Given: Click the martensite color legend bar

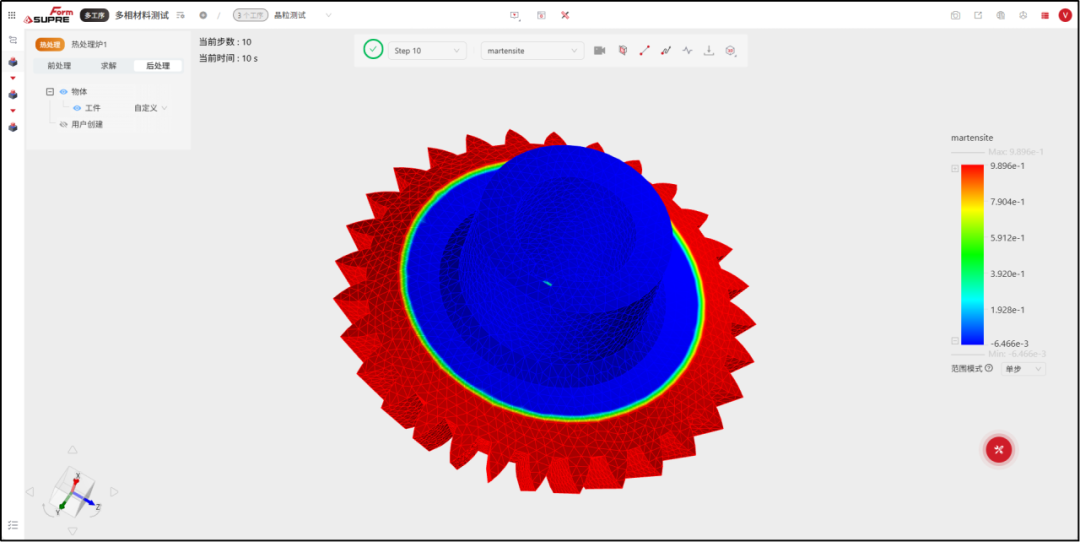Looking at the screenshot, I should [x=972, y=254].
